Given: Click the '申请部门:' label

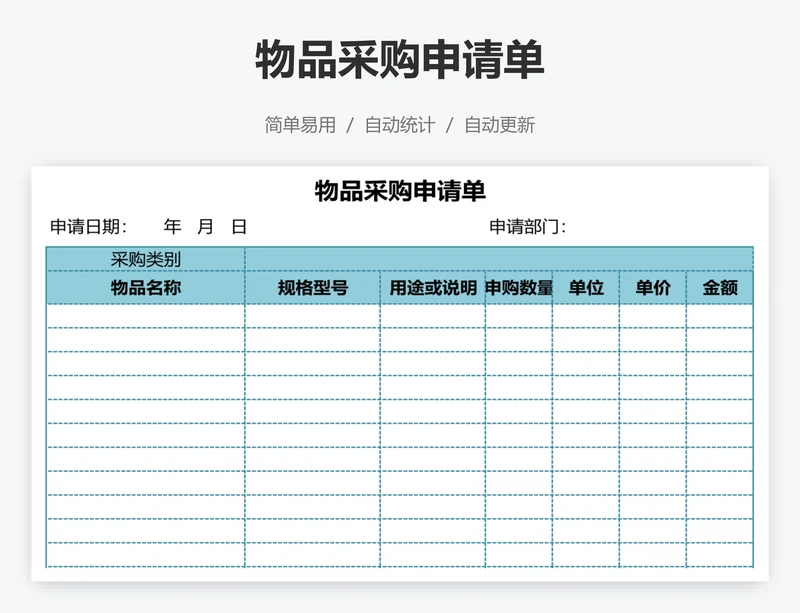Looking at the screenshot, I should 528,227.
